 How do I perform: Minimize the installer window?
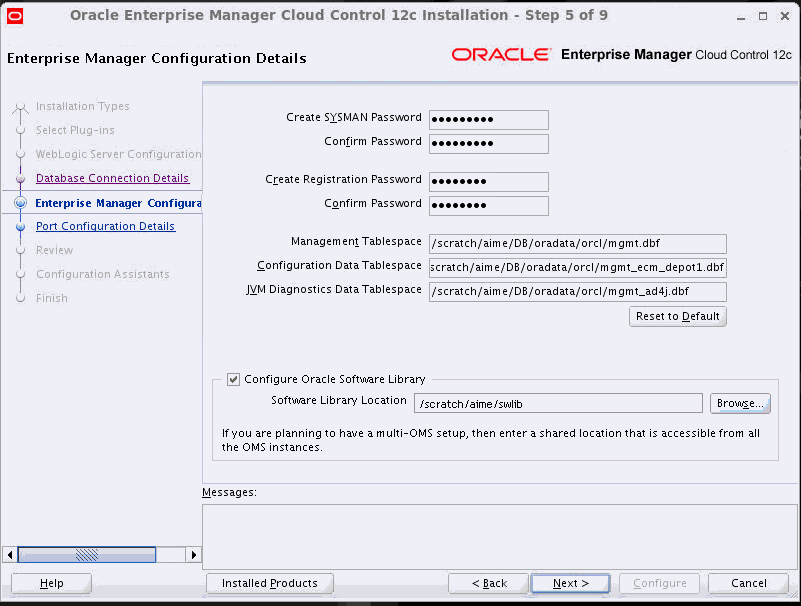pos(741,17)
